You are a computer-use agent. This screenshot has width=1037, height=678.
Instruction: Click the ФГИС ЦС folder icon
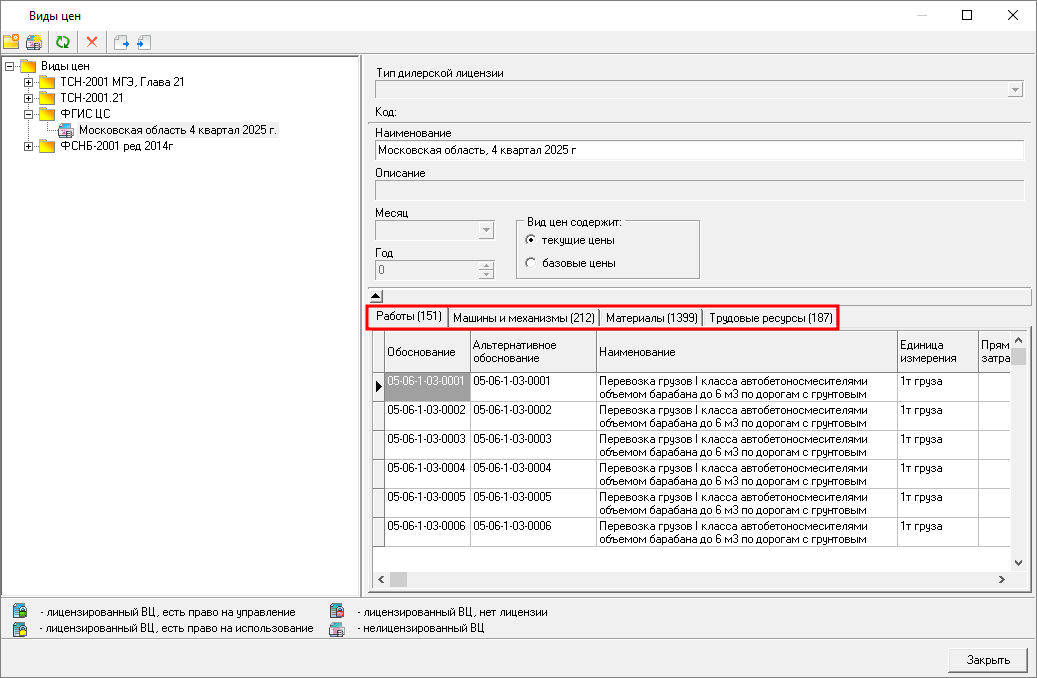(47, 114)
